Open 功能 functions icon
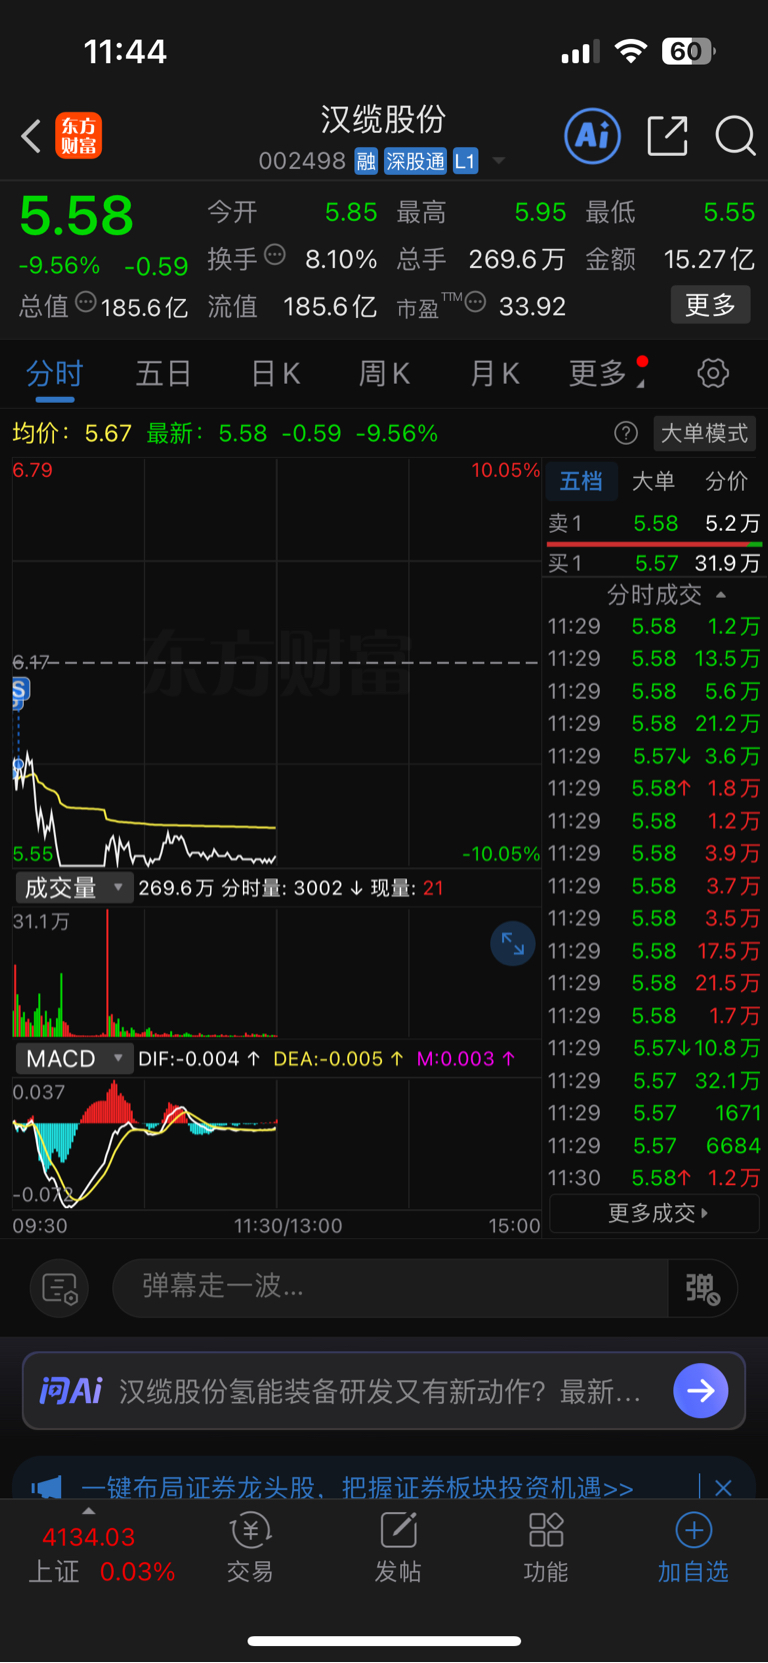The width and height of the screenshot is (768, 1663). 546,1548
